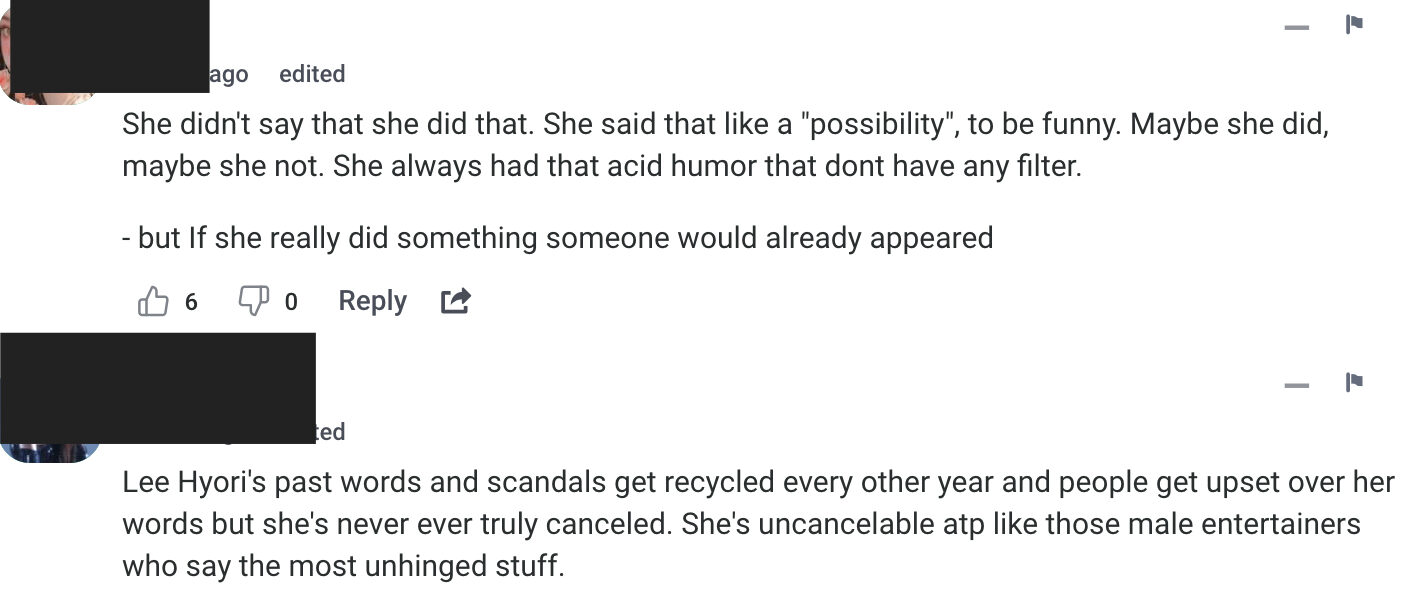Viewport: 1428px width, 596px height.
Task: Collapse the first comment thread
Action: pyautogui.click(x=1297, y=27)
